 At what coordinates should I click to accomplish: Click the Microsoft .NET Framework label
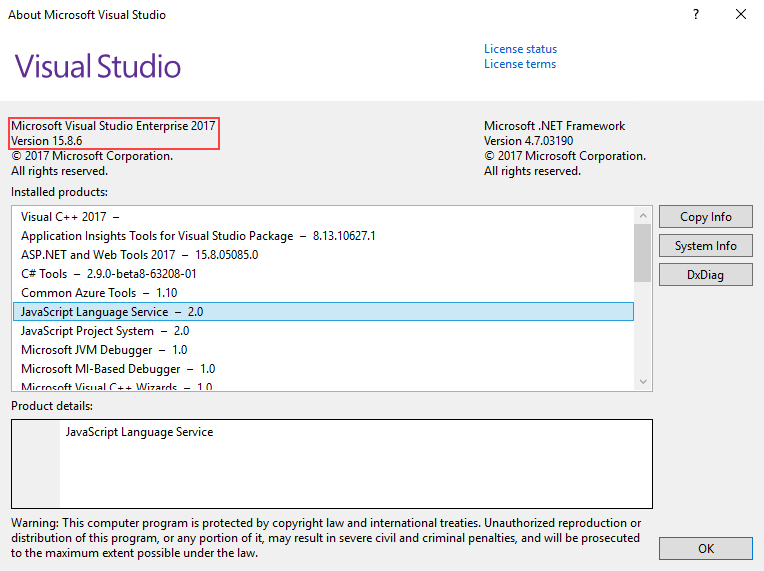click(554, 126)
